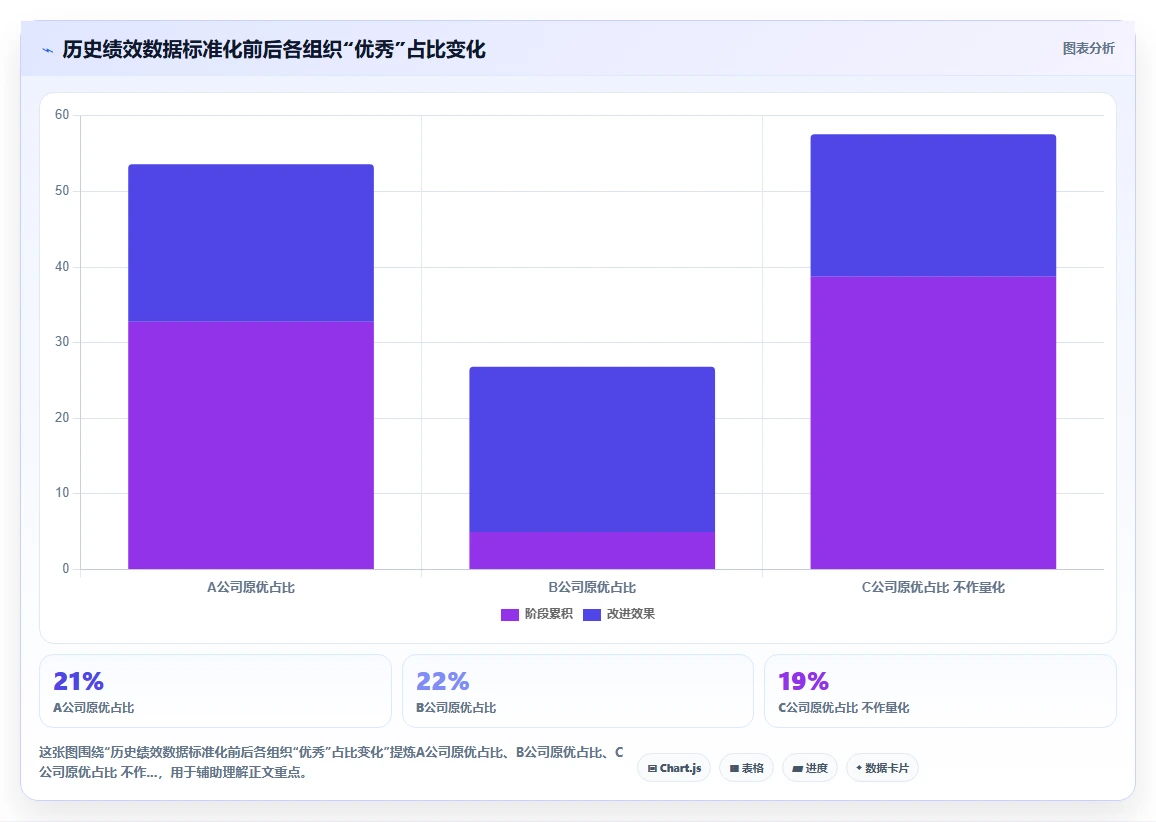Click the B公司原优占比 x-axis label
Image resolution: width=1156 pixels, height=822 pixels.
[x=592, y=588]
